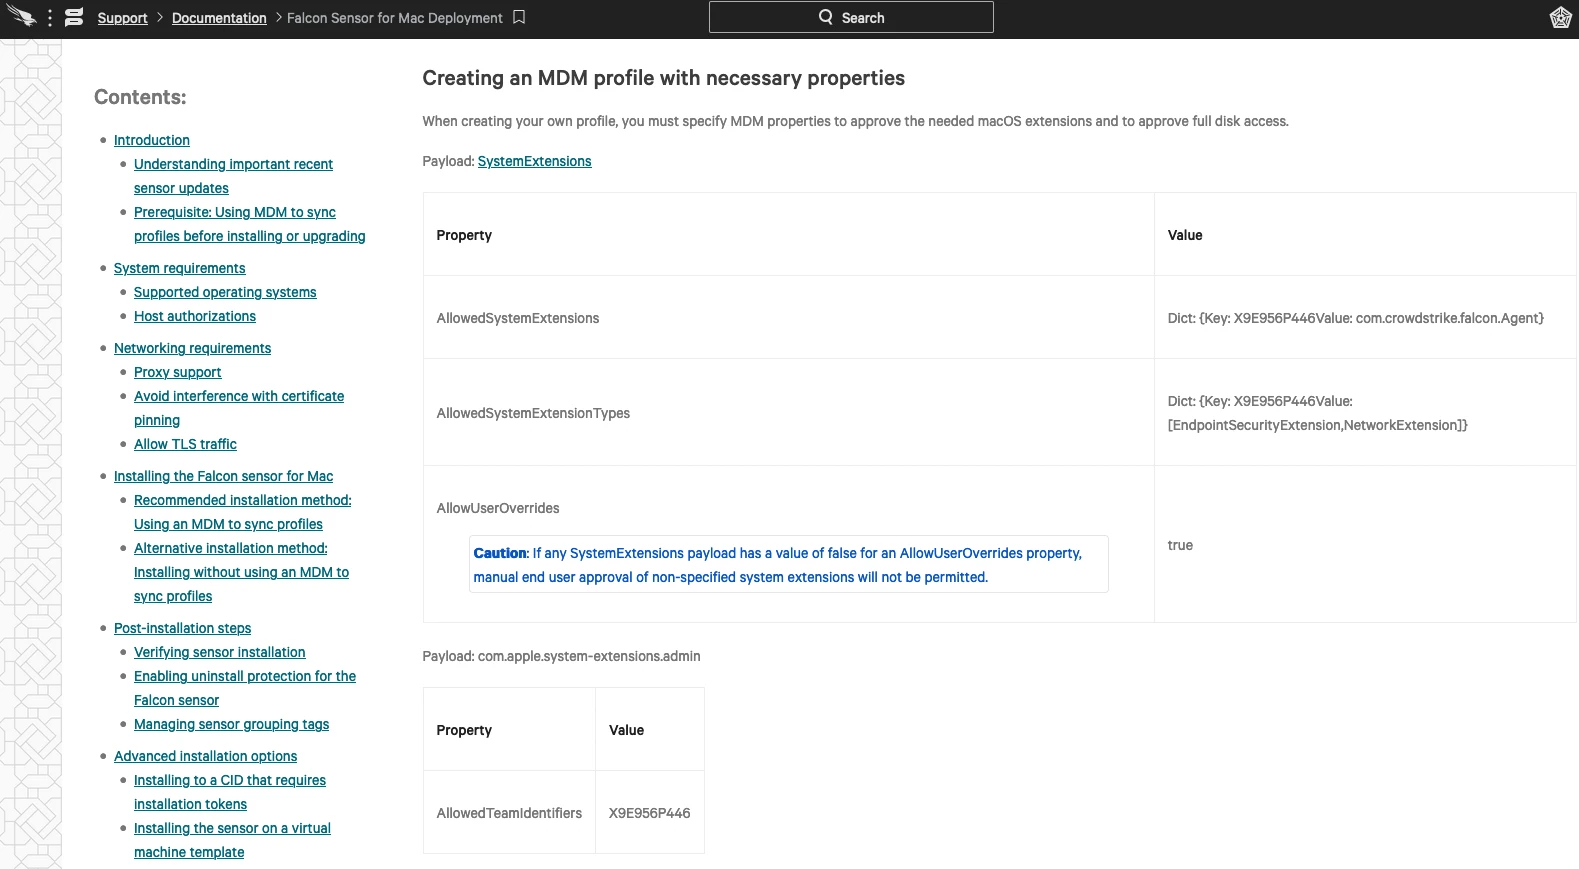The width and height of the screenshot is (1579, 869).
Task: Jump to Advanced installation options
Action: [205, 756]
